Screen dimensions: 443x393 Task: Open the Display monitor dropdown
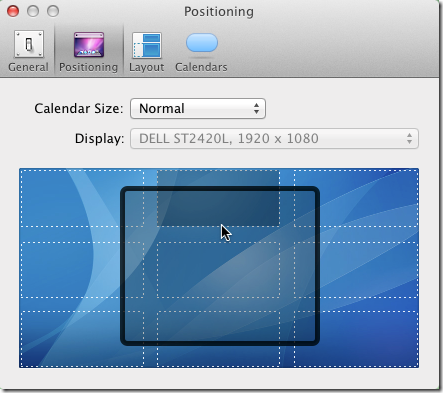pos(274,138)
